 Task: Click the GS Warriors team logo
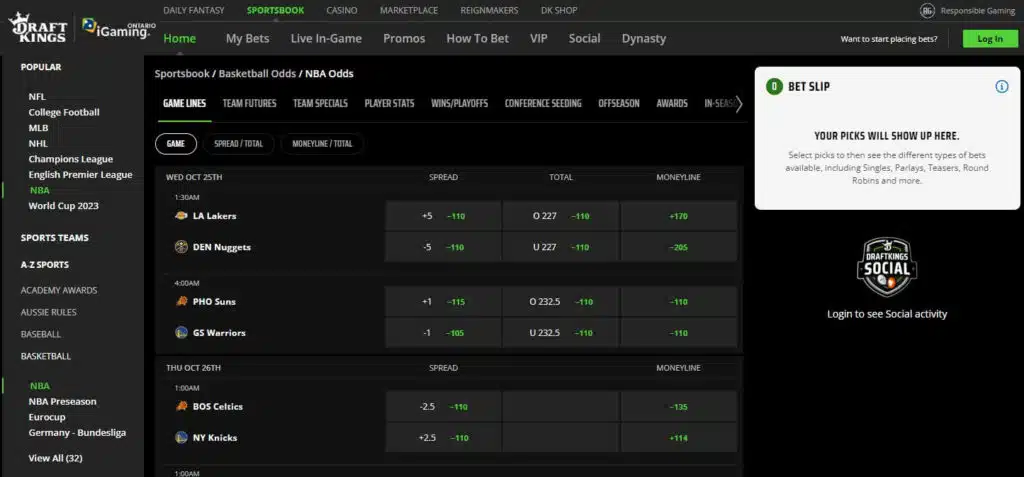tap(182, 333)
